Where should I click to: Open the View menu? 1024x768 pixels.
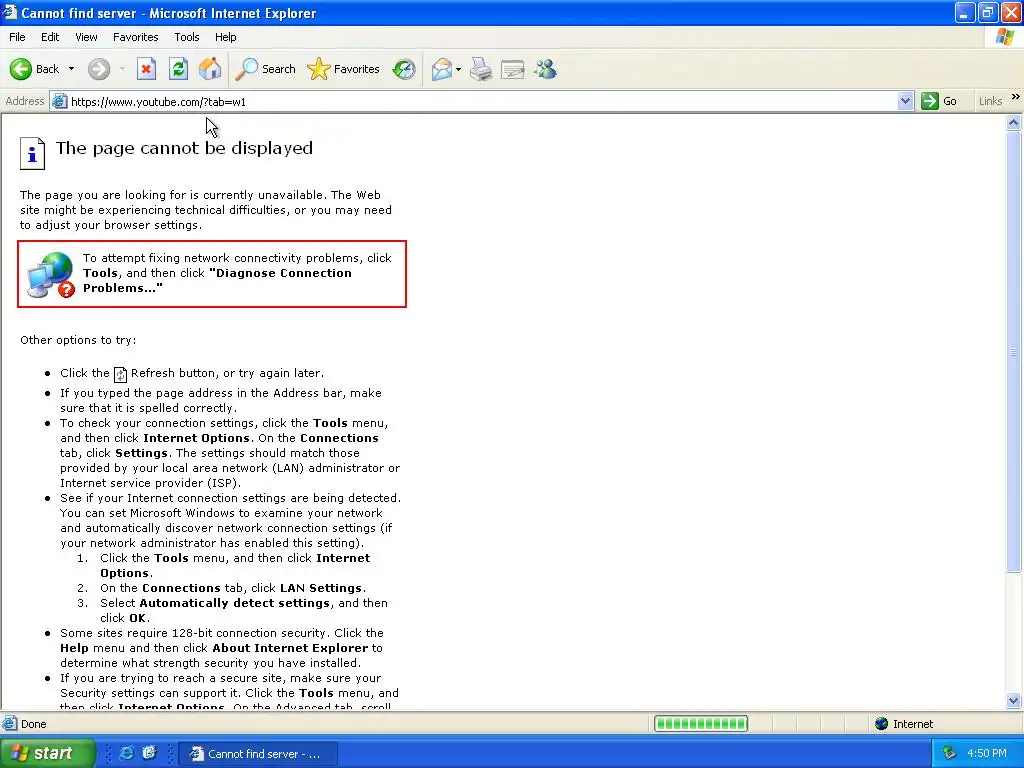click(x=86, y=37)
